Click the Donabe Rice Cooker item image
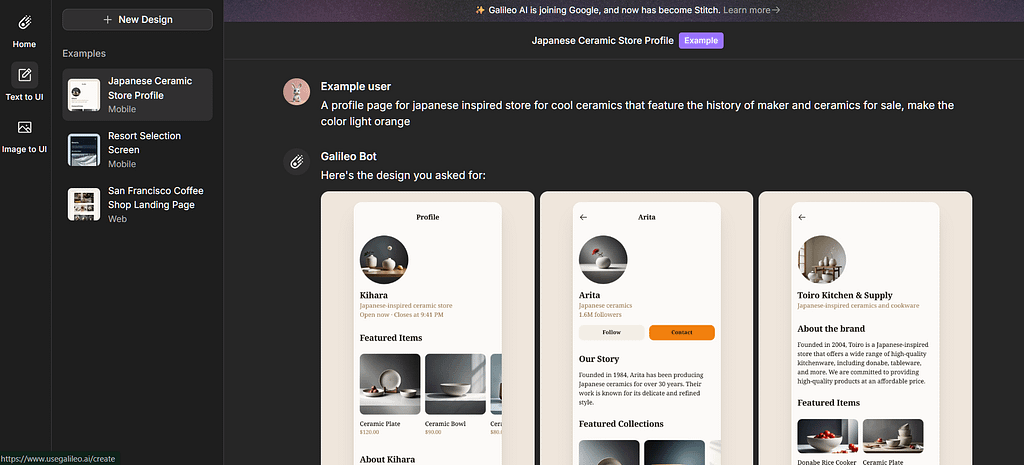Image resolution: width=1024 pixels, height=465 pixels. click(x=826, y=436)
